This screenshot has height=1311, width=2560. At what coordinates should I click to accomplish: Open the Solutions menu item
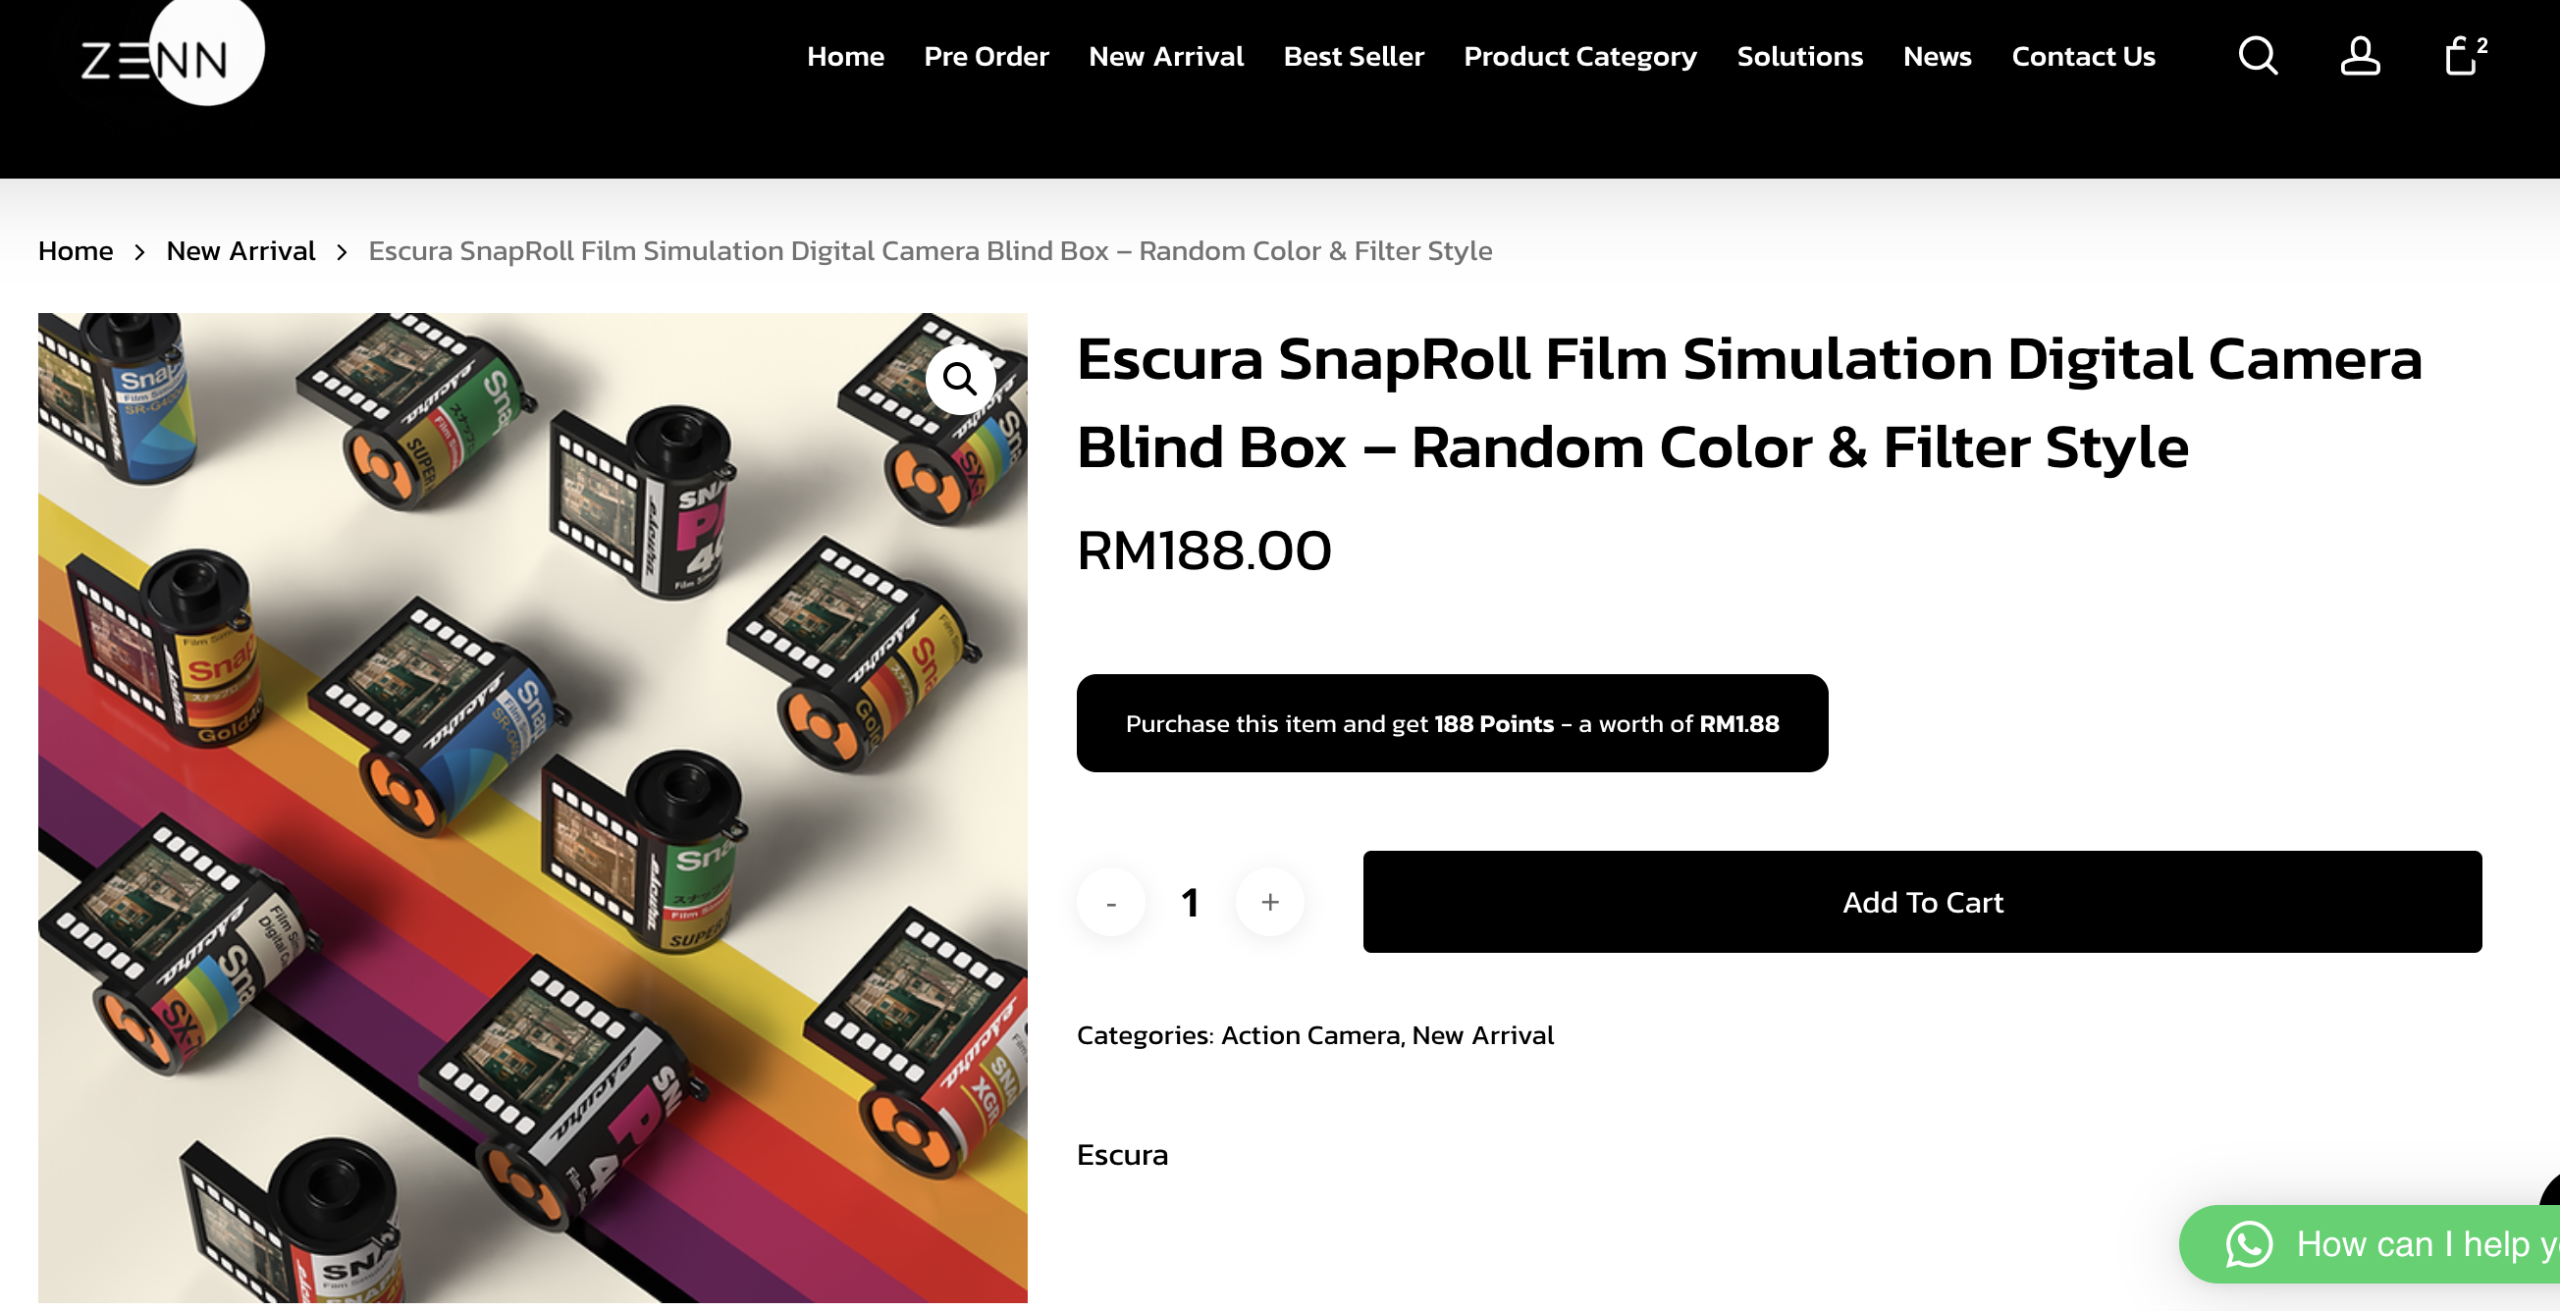1799,57
